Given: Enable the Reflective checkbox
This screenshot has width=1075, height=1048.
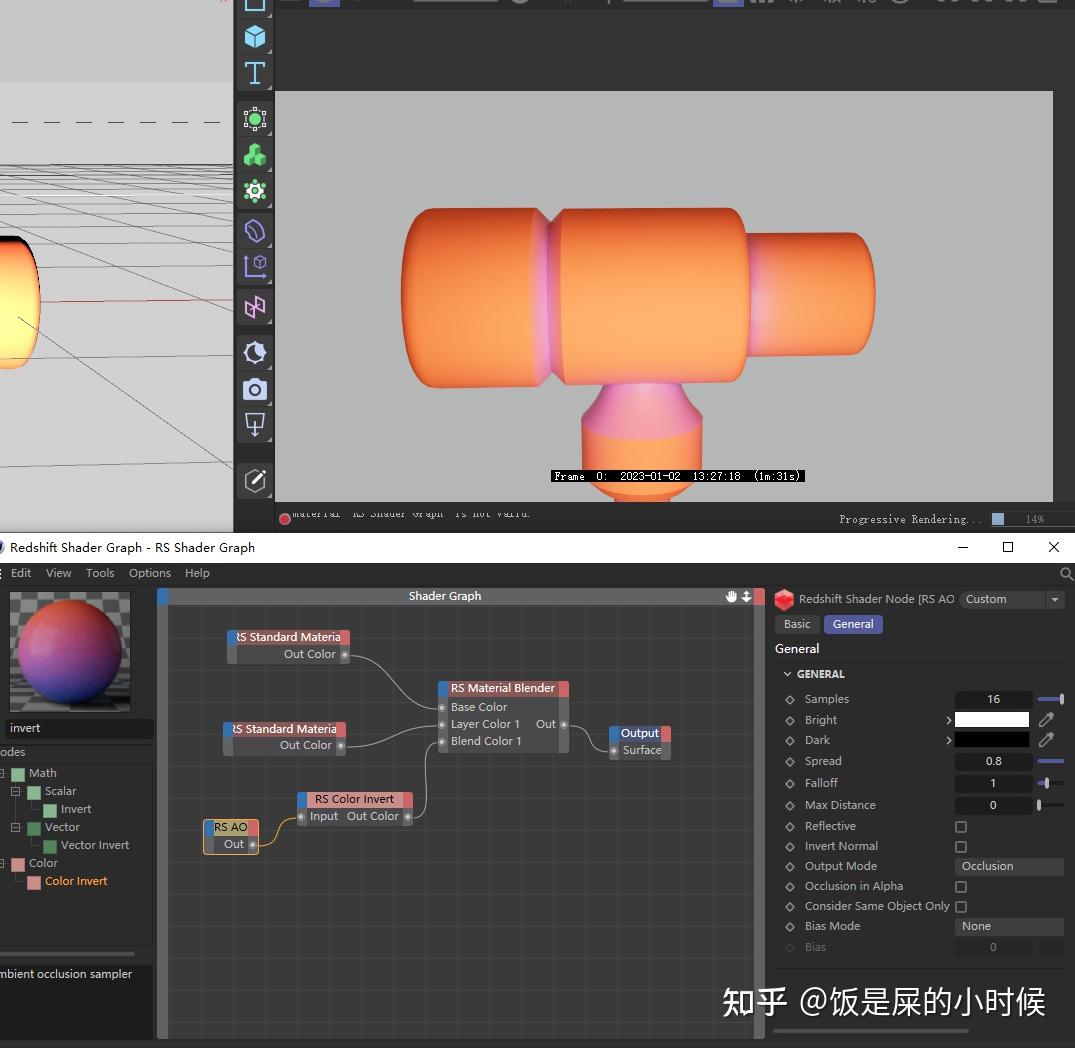Looking at the screenshot, I should (x=961, y=827).
